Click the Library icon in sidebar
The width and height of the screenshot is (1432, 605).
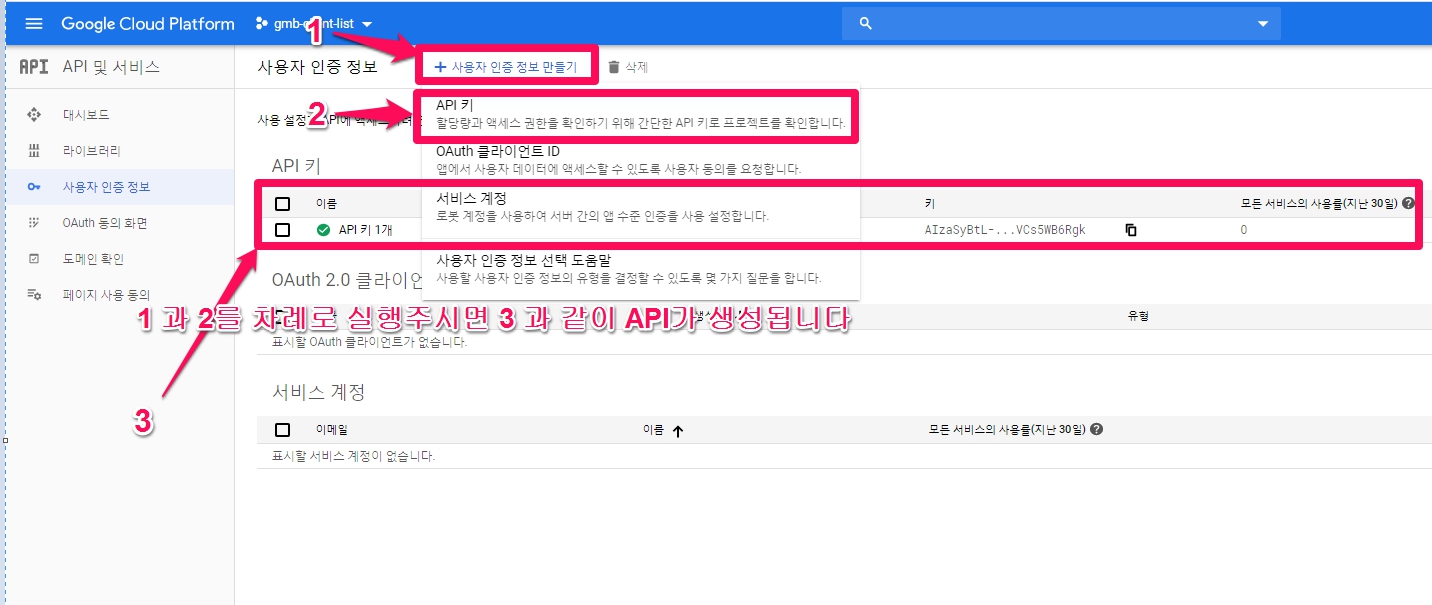34,151
